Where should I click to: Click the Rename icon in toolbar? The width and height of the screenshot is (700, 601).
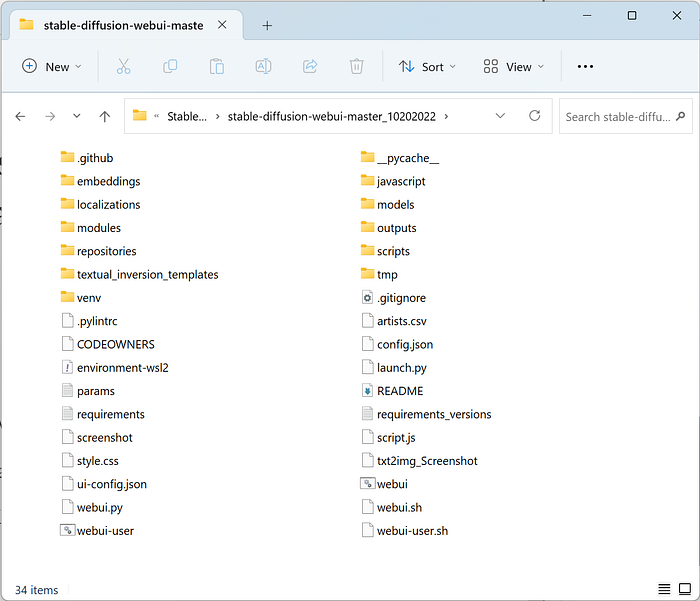tap(263, 67)
